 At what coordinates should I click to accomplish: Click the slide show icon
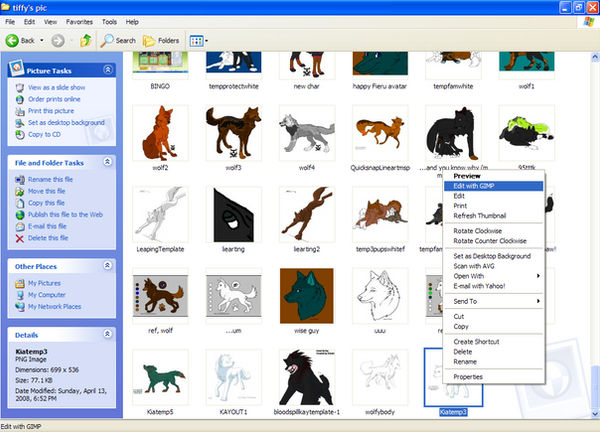coord(20,88)
